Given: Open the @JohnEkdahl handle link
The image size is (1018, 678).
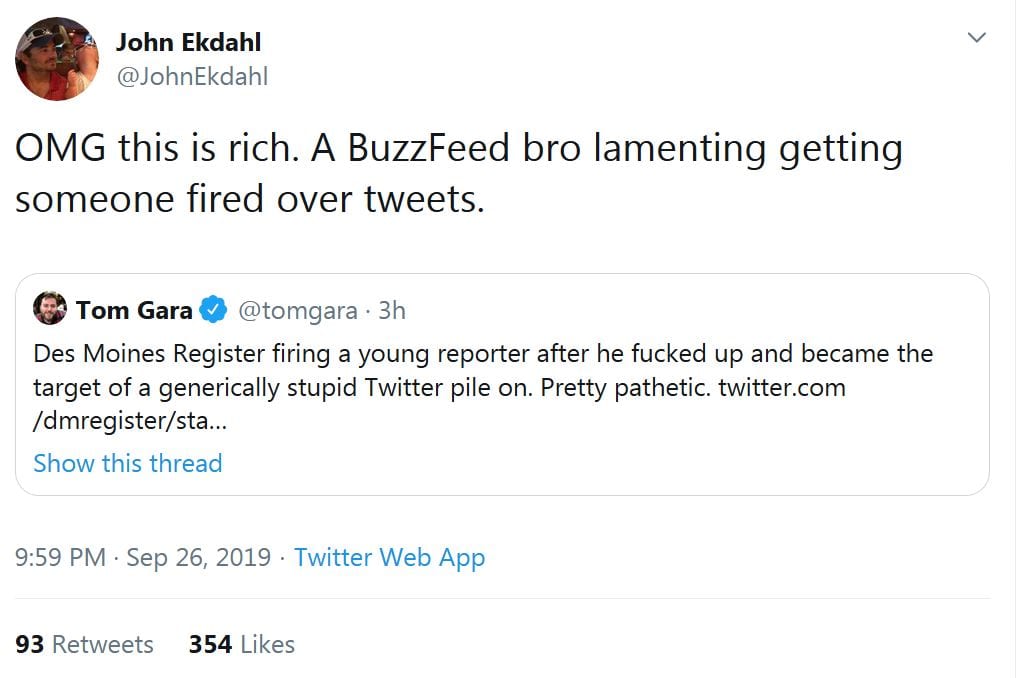Looking at the screenshot, I should (x=192, y=76).
